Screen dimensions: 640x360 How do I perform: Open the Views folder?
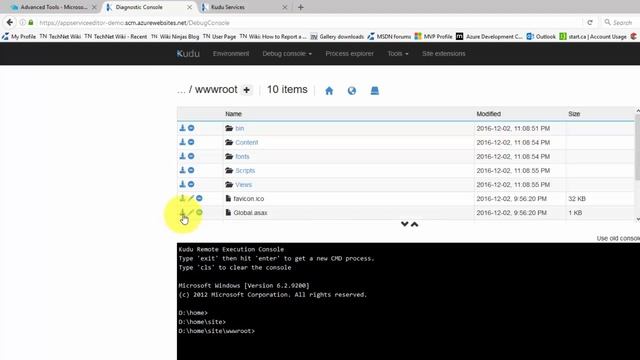pos(243,184)
